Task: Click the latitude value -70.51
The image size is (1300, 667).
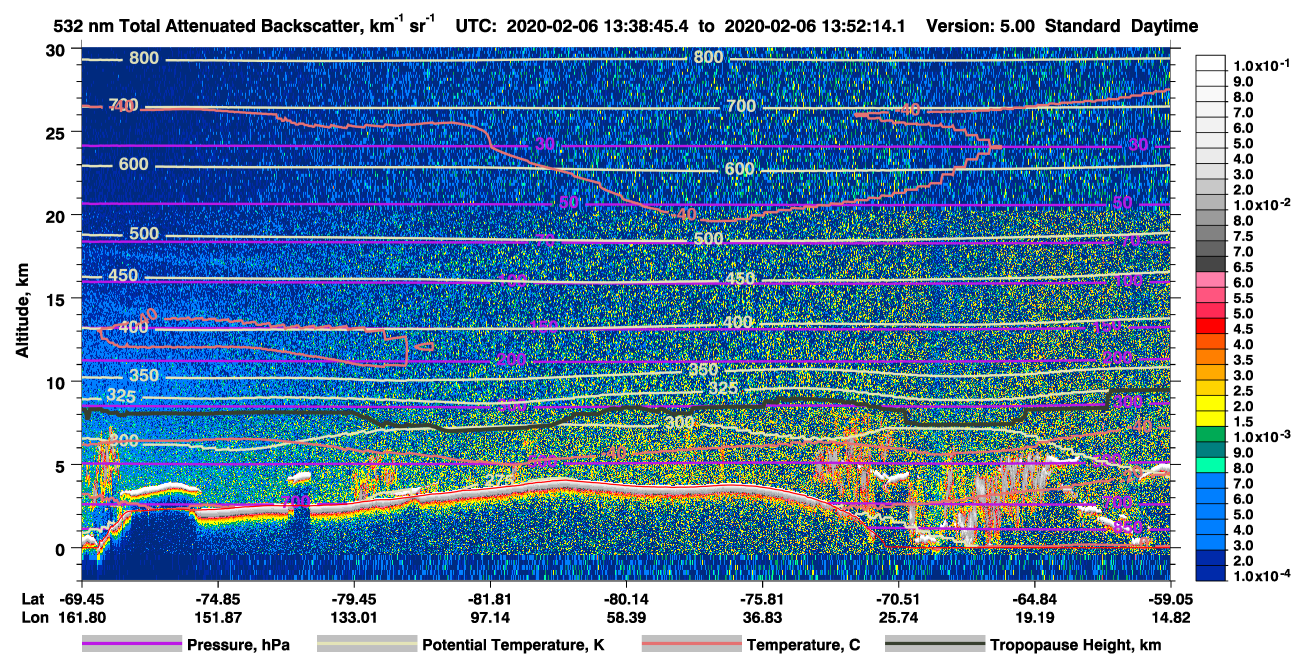Action: (x=898, y=599)
